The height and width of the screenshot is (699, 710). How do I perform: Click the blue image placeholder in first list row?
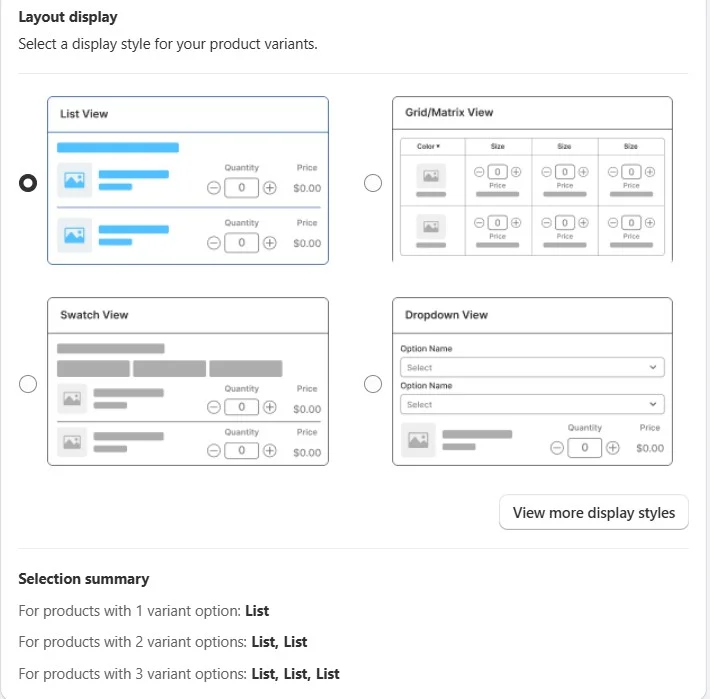pyautogui.click(x=74, y=180)
